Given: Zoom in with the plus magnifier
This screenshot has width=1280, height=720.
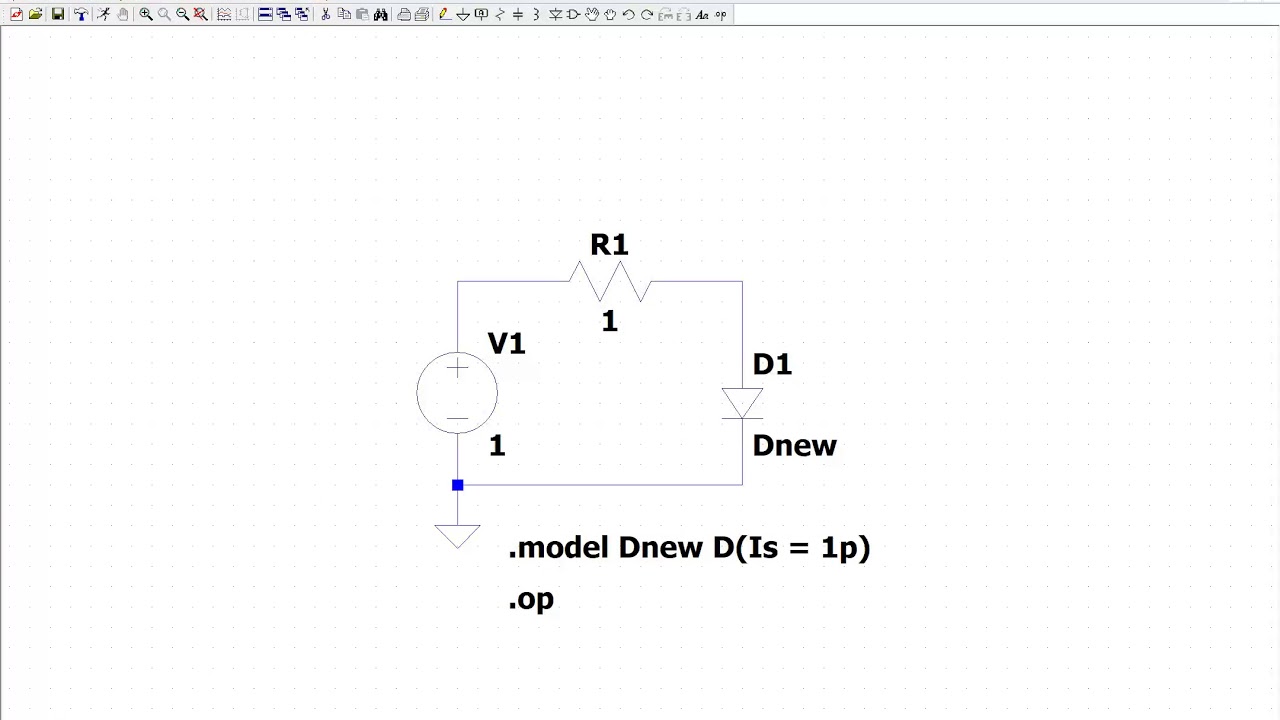Looking at the screenshot, I should [x=146, y=14].
